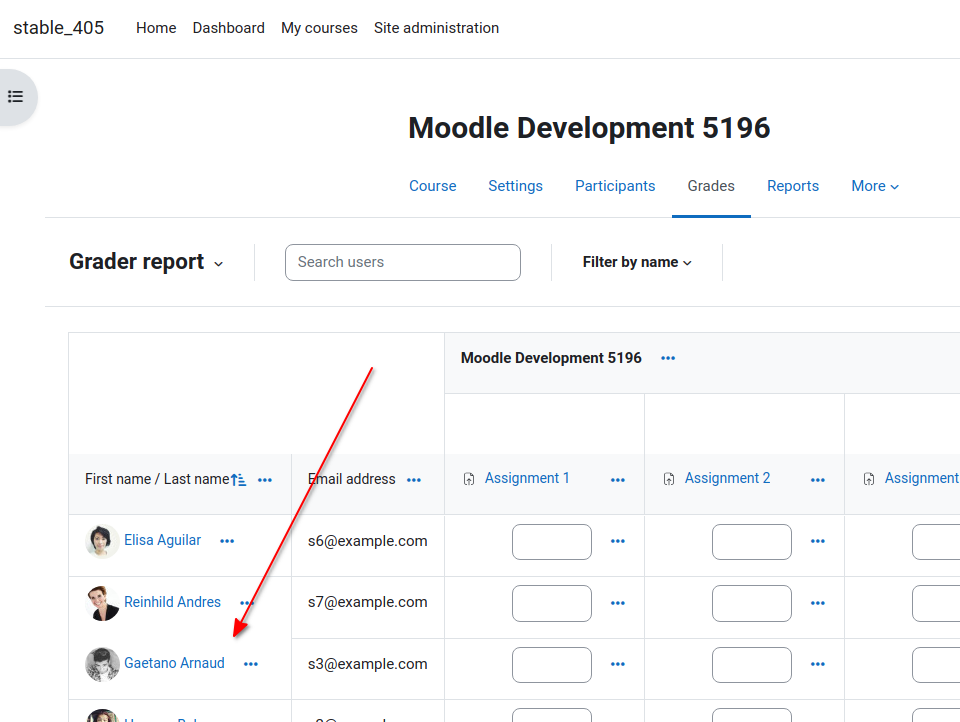Screen dimensions: 960x722
Task: Click Gaetano Arnaud's profile picture
Action: (x=102, y=664)
